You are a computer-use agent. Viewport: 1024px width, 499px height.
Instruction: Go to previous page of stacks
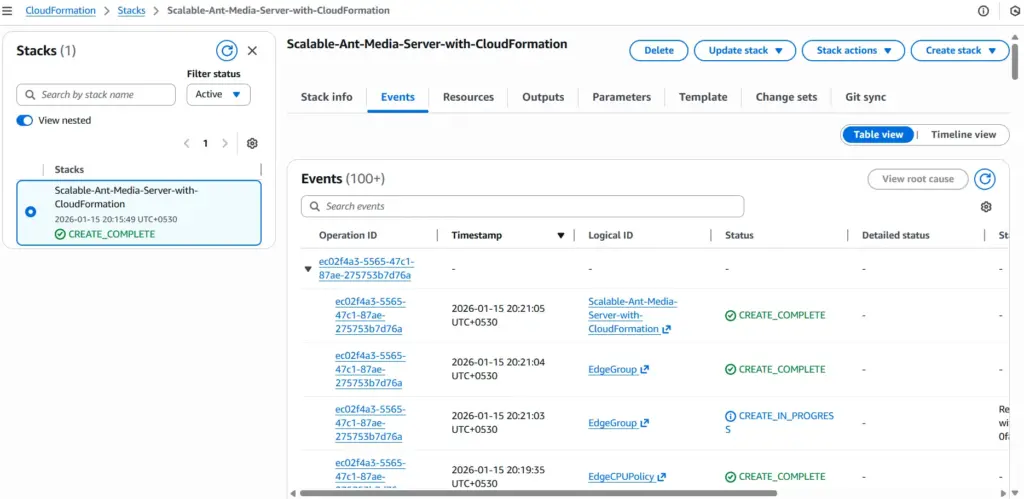(187, 144)
